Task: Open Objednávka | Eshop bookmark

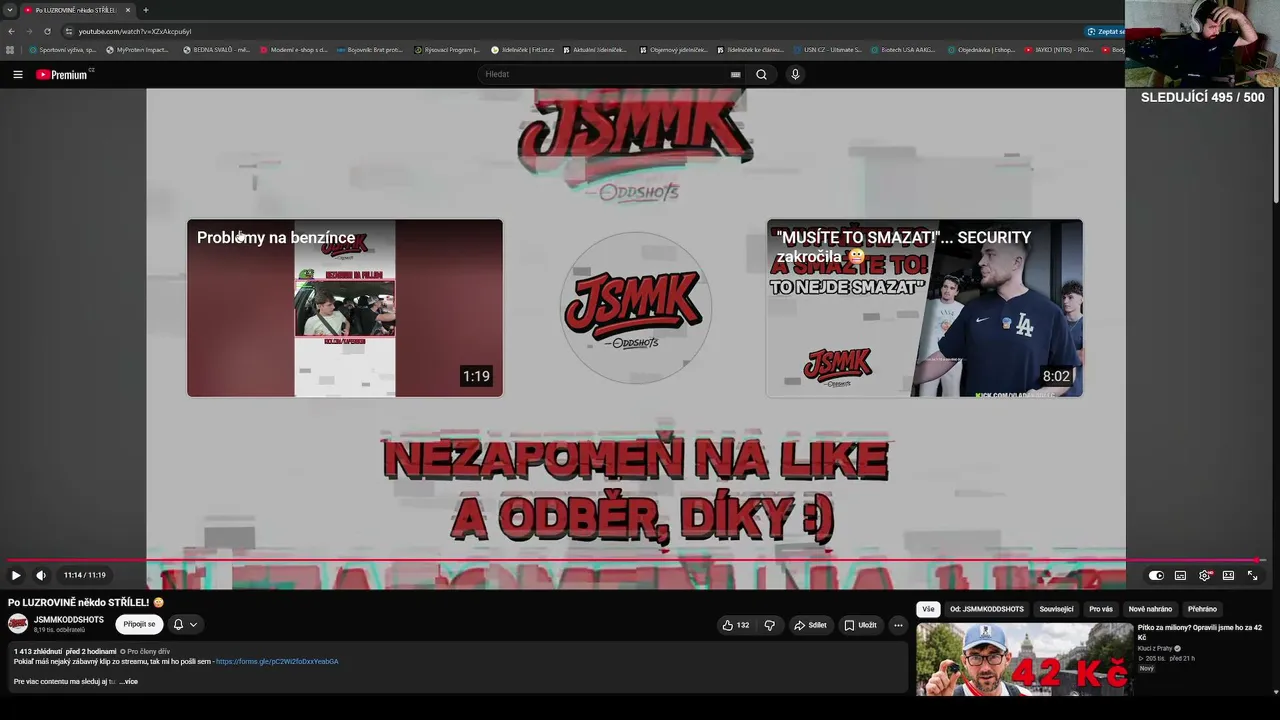Action: pos(981,50)
